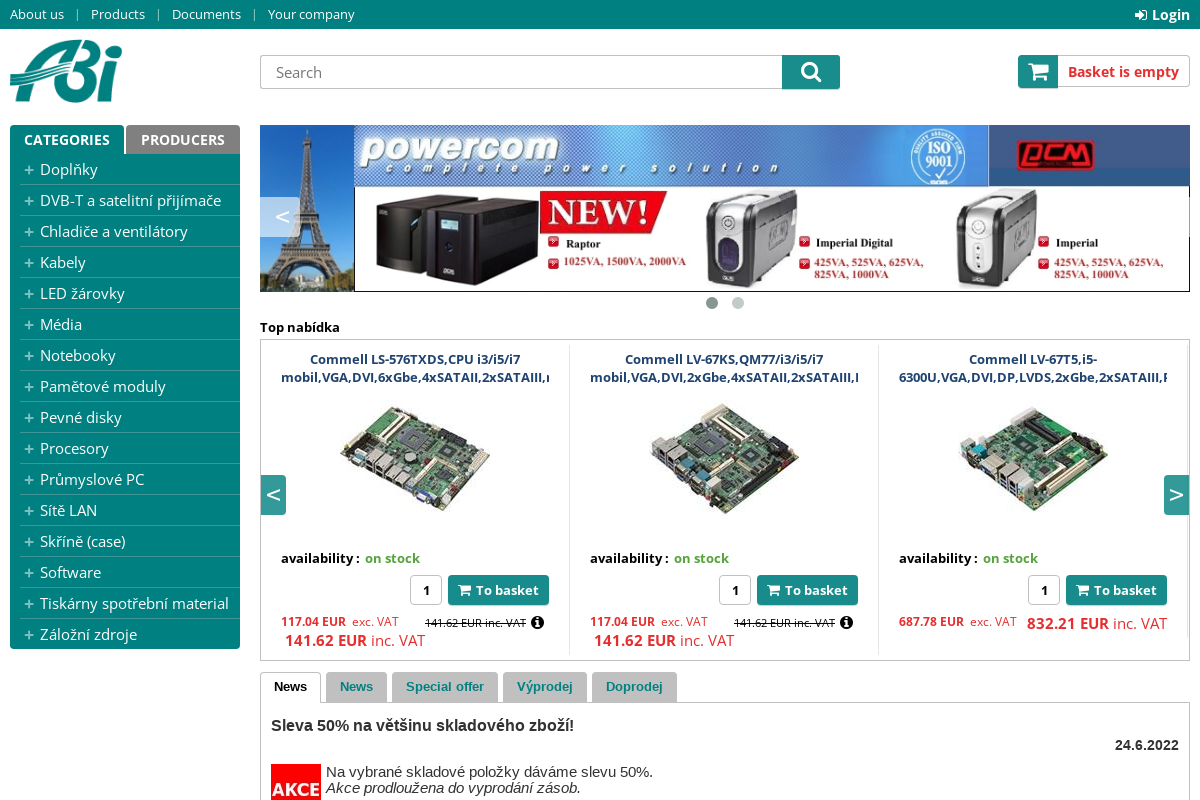
Task: Open the Special offer tab
Action: click(x=444, y=687)
